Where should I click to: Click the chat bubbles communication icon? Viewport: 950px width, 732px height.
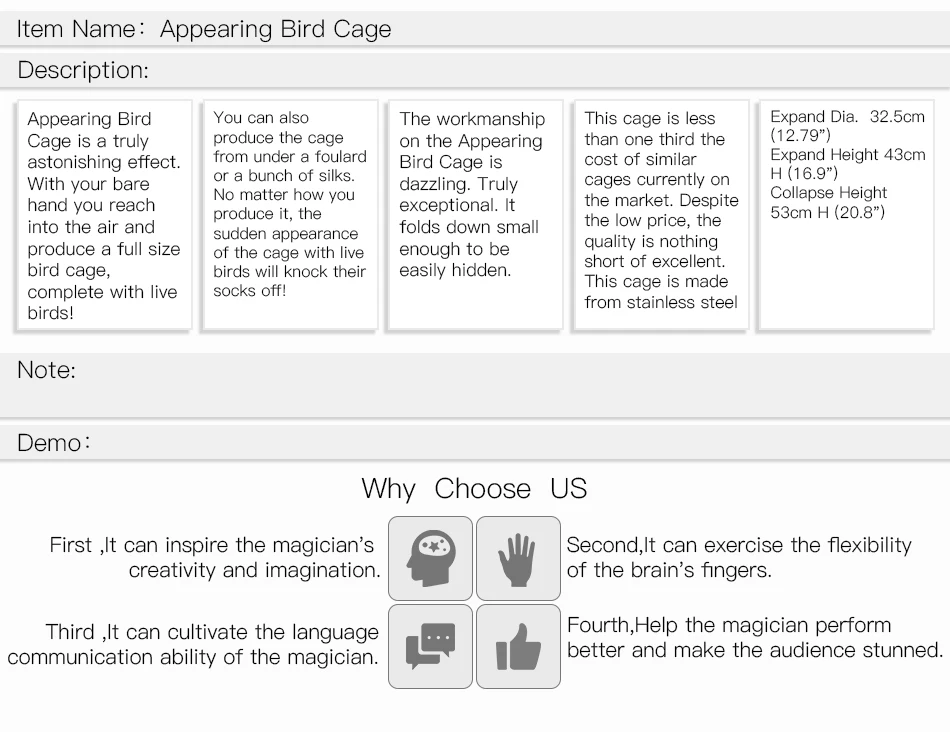[430, 646]
